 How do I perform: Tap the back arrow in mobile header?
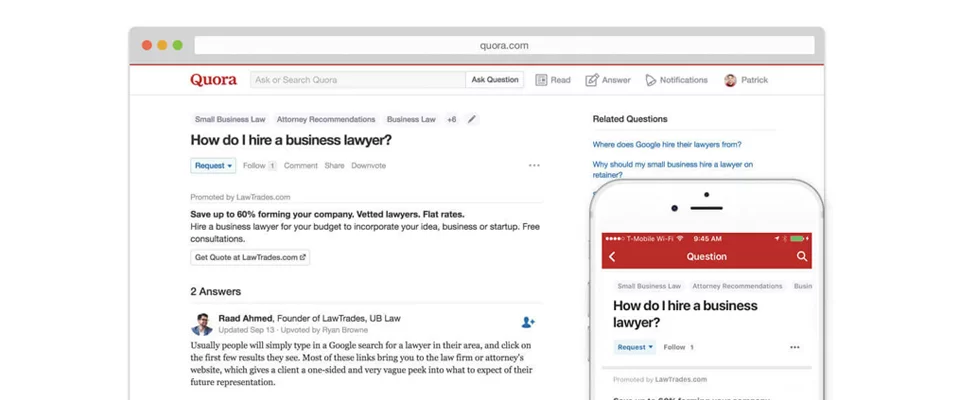coord(612,257)
